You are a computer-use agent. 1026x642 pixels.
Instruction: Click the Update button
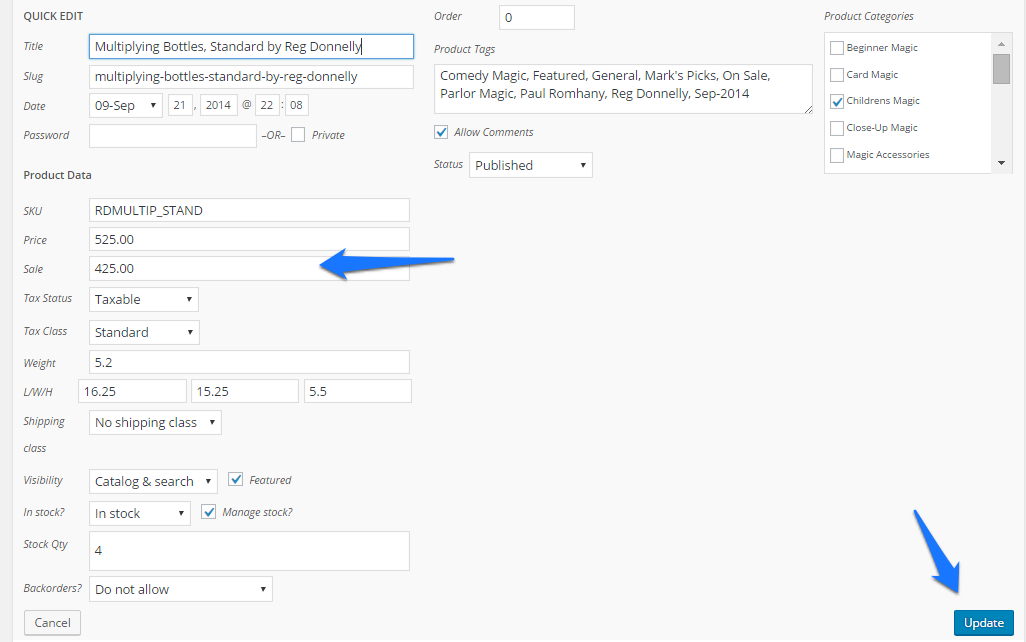(x=983, y=623)
